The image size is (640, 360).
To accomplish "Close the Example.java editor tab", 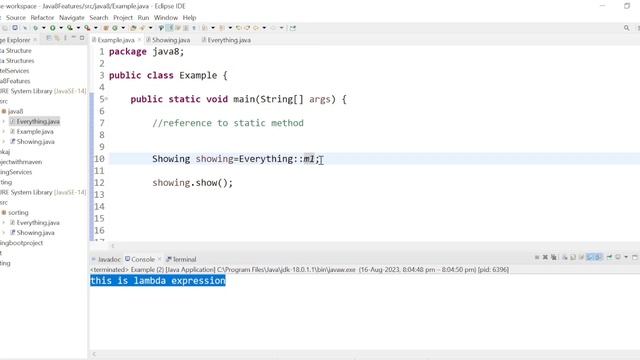I will [x=139, y=40].
